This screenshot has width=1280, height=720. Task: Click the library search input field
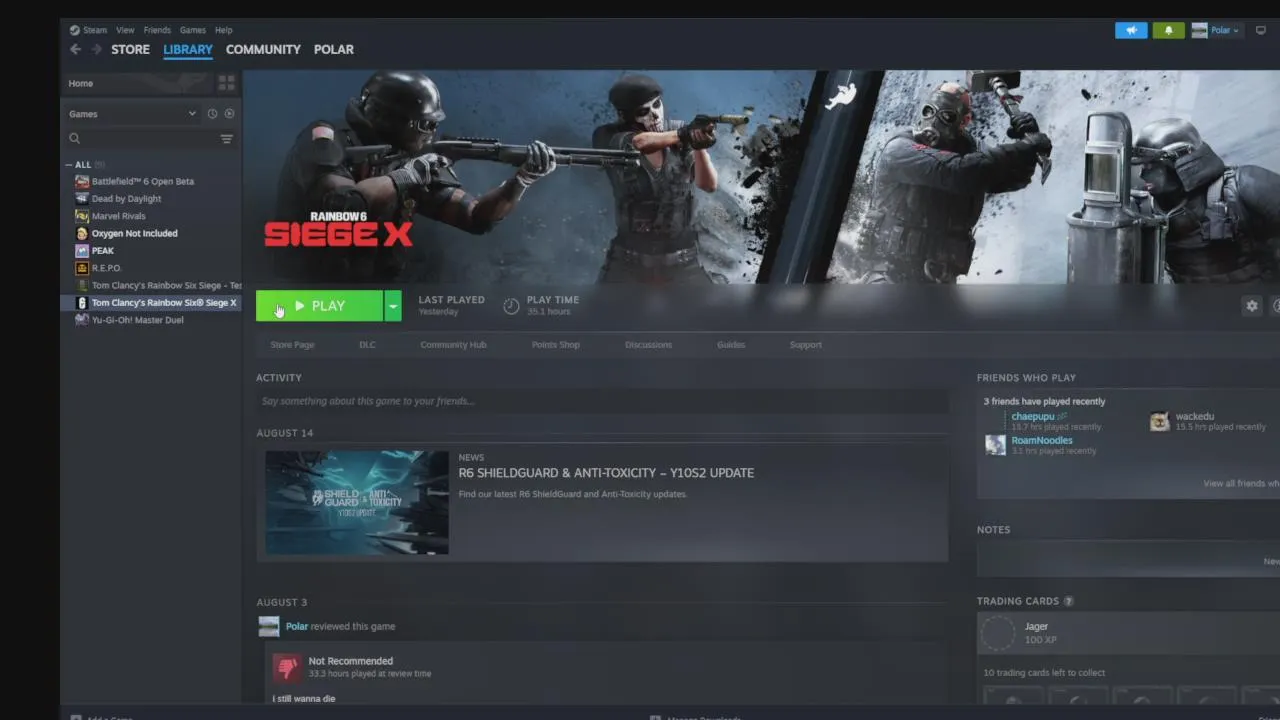[150, 139]
